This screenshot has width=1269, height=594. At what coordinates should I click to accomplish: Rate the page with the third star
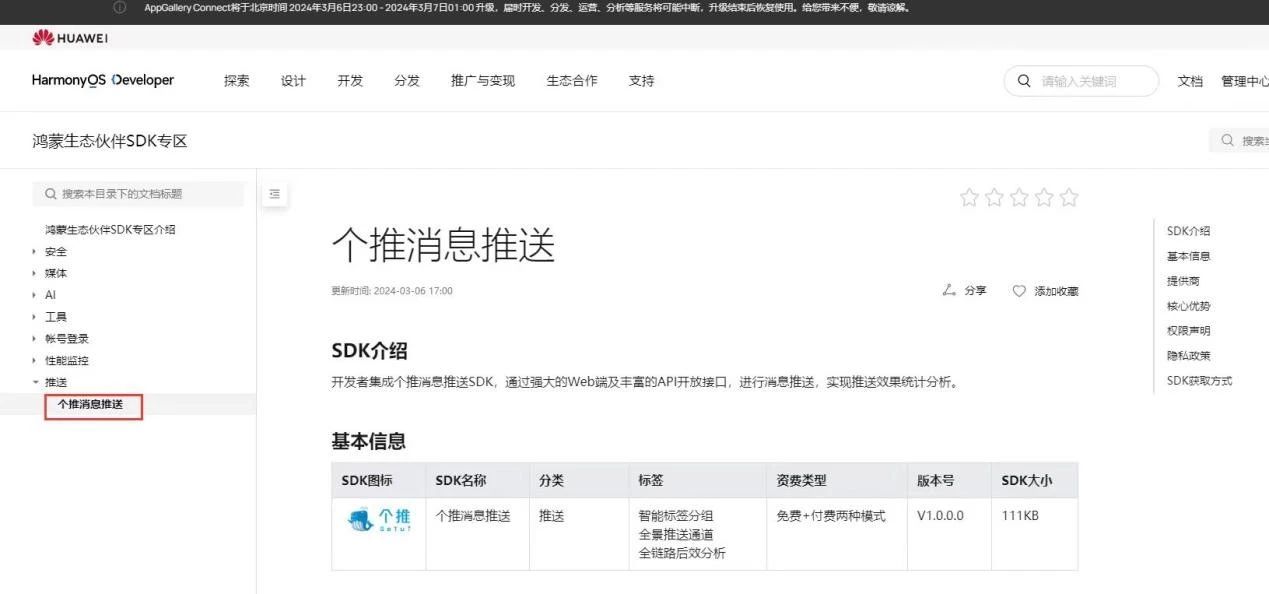point(1019,197)
